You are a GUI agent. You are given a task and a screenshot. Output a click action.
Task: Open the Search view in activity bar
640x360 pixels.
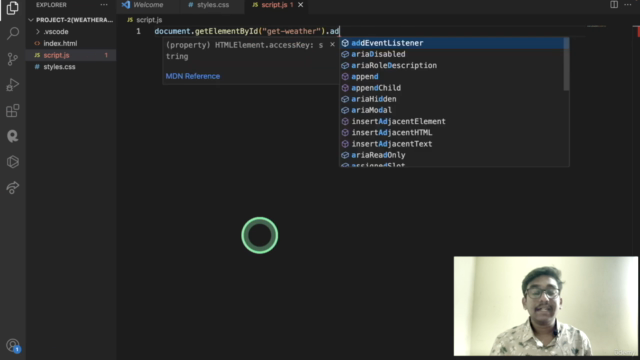click(x=13, y=33)
